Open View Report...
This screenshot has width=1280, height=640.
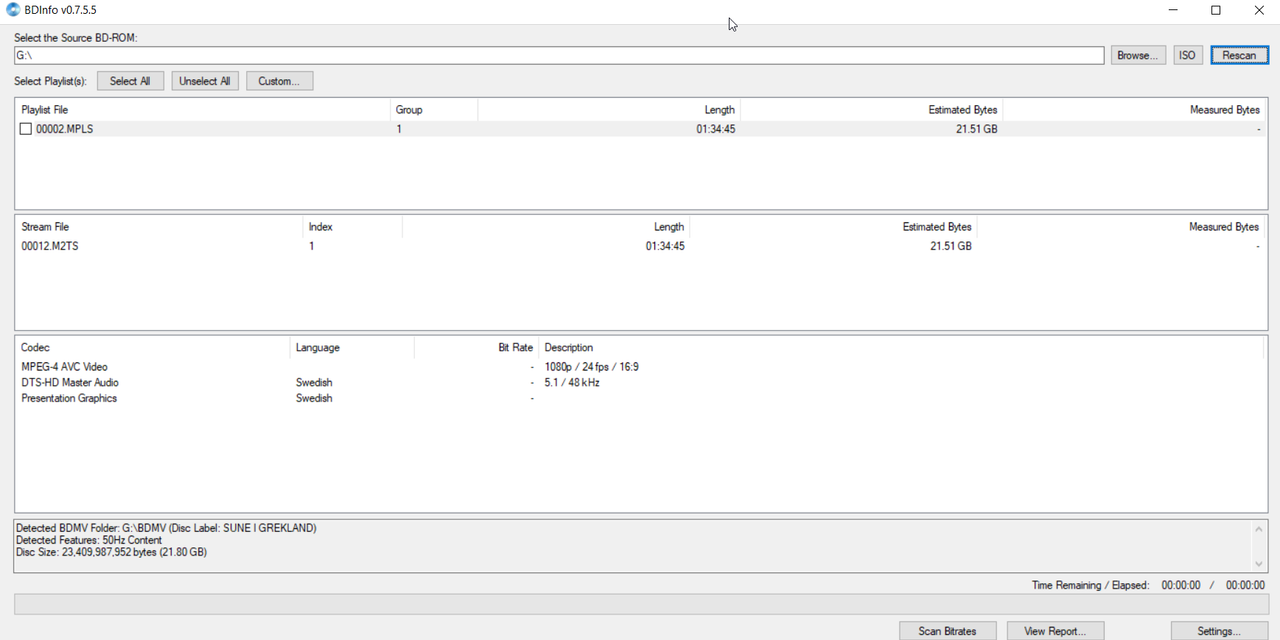[1055, 631]
